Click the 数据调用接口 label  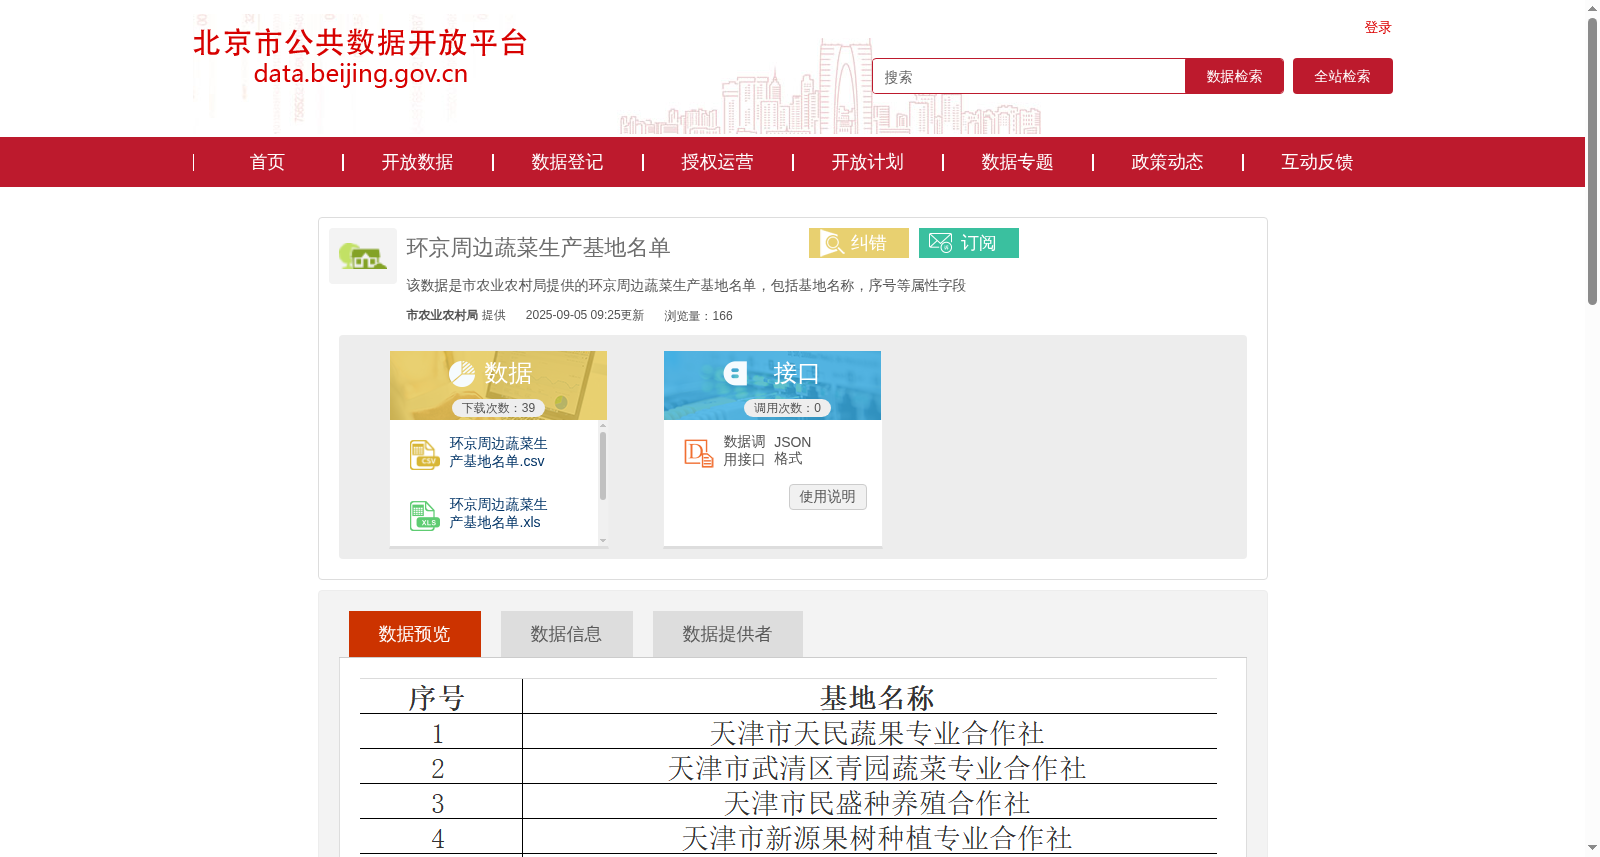click(x=744, y=451)
